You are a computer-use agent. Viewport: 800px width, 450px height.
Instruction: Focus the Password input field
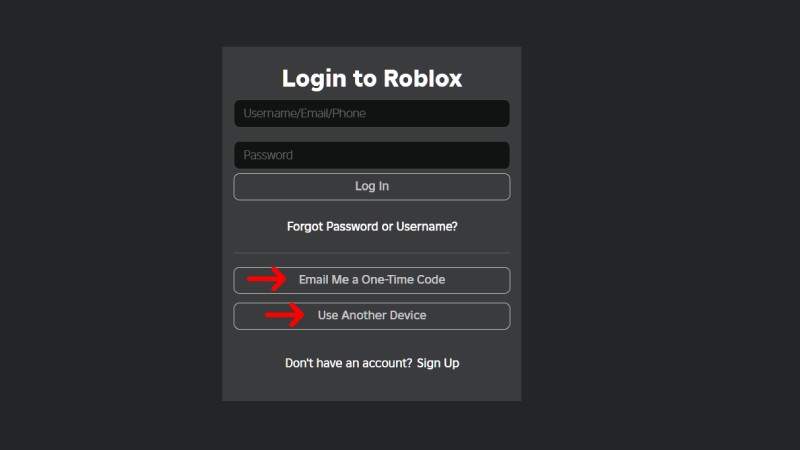[x=372, y=155]
